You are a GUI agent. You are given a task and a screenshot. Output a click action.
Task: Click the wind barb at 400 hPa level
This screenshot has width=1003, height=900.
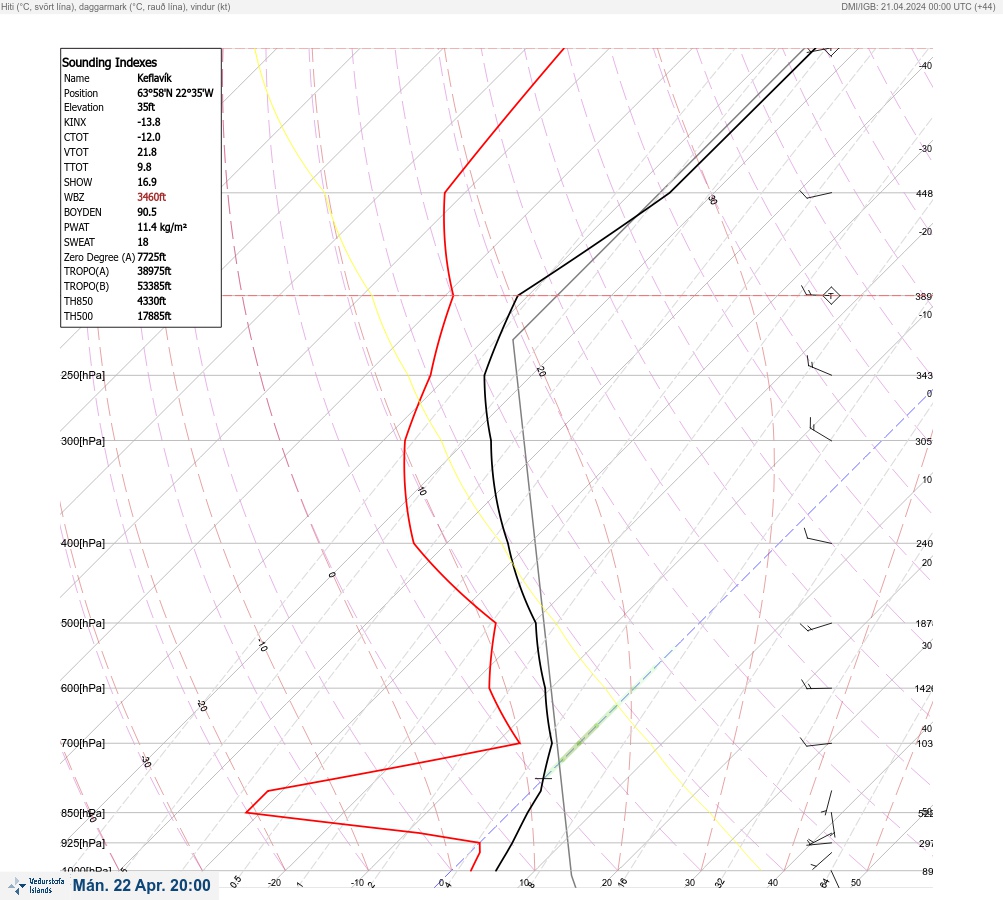click(x=818, y=536)
